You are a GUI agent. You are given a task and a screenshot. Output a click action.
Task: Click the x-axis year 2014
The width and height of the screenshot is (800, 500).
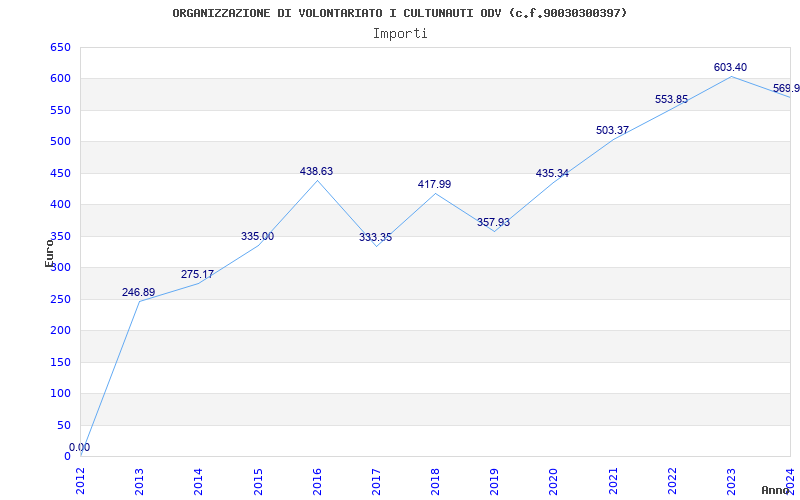pyautogui.click(x=198, y=481)
